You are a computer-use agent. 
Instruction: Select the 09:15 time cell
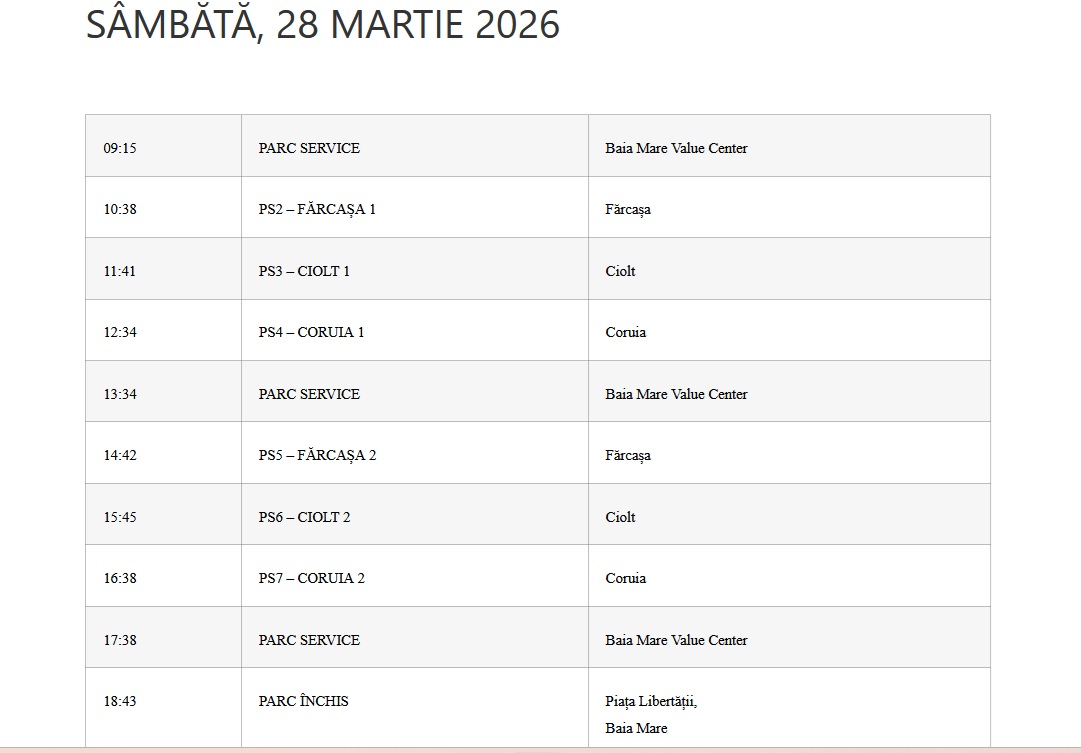point(120,148)
